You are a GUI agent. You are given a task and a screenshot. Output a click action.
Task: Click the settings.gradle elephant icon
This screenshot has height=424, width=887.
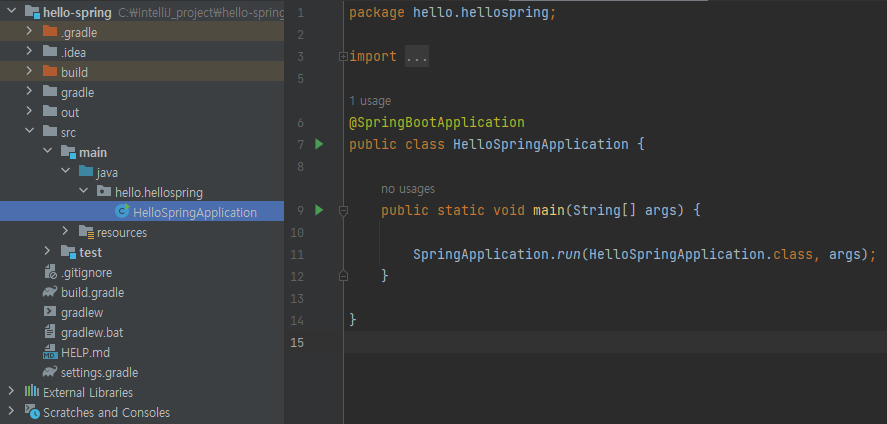[x=50, y=372]
